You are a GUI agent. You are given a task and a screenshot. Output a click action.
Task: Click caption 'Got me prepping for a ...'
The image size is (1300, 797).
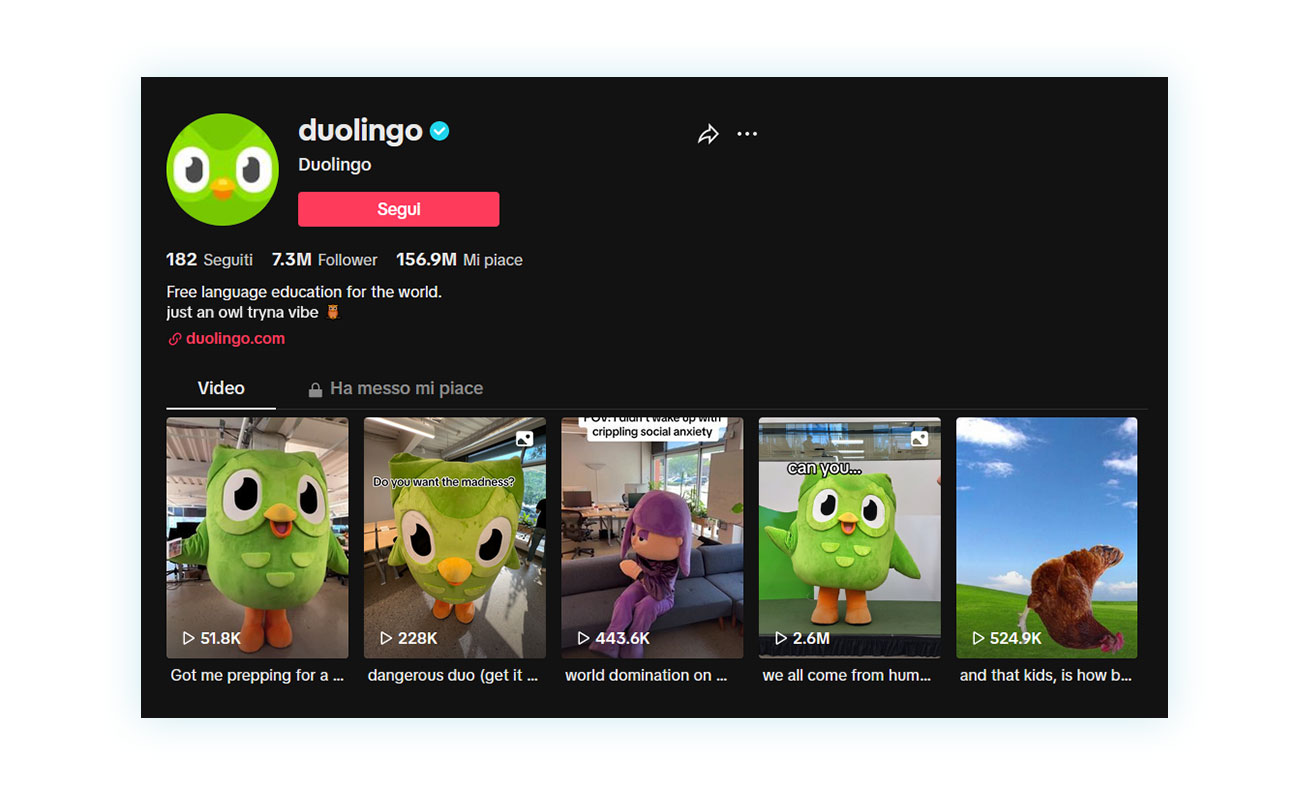coord(257,675)
